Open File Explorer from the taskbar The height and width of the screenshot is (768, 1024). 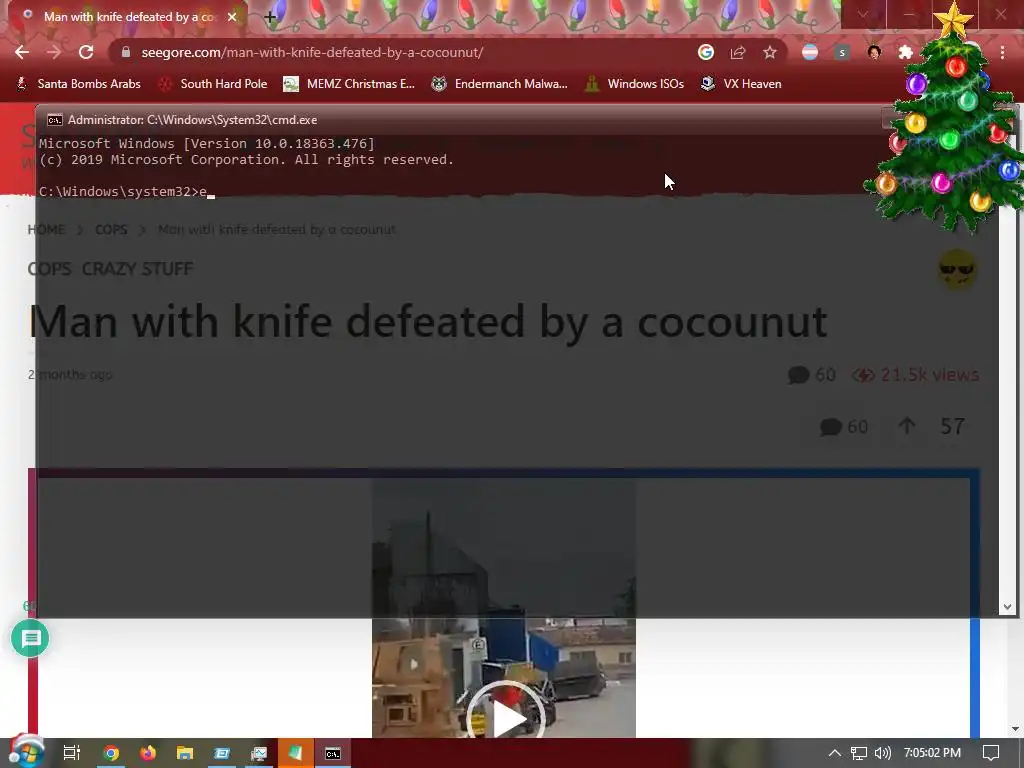[x=185, y=753]
